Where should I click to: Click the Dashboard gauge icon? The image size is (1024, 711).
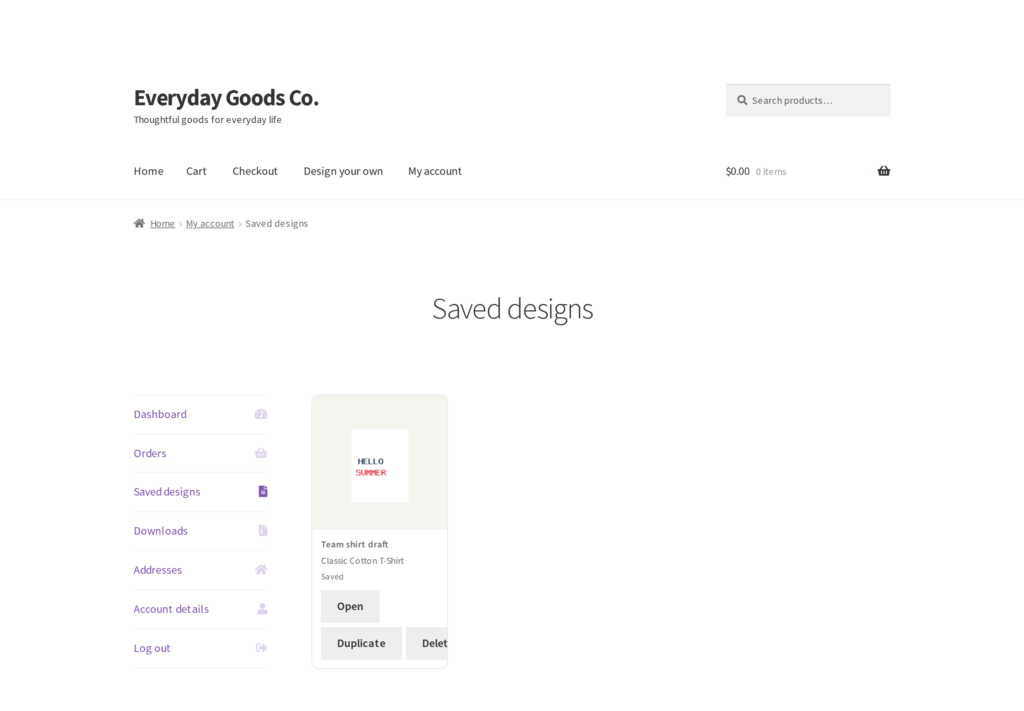pyautogui.click(x=261, y=414)
